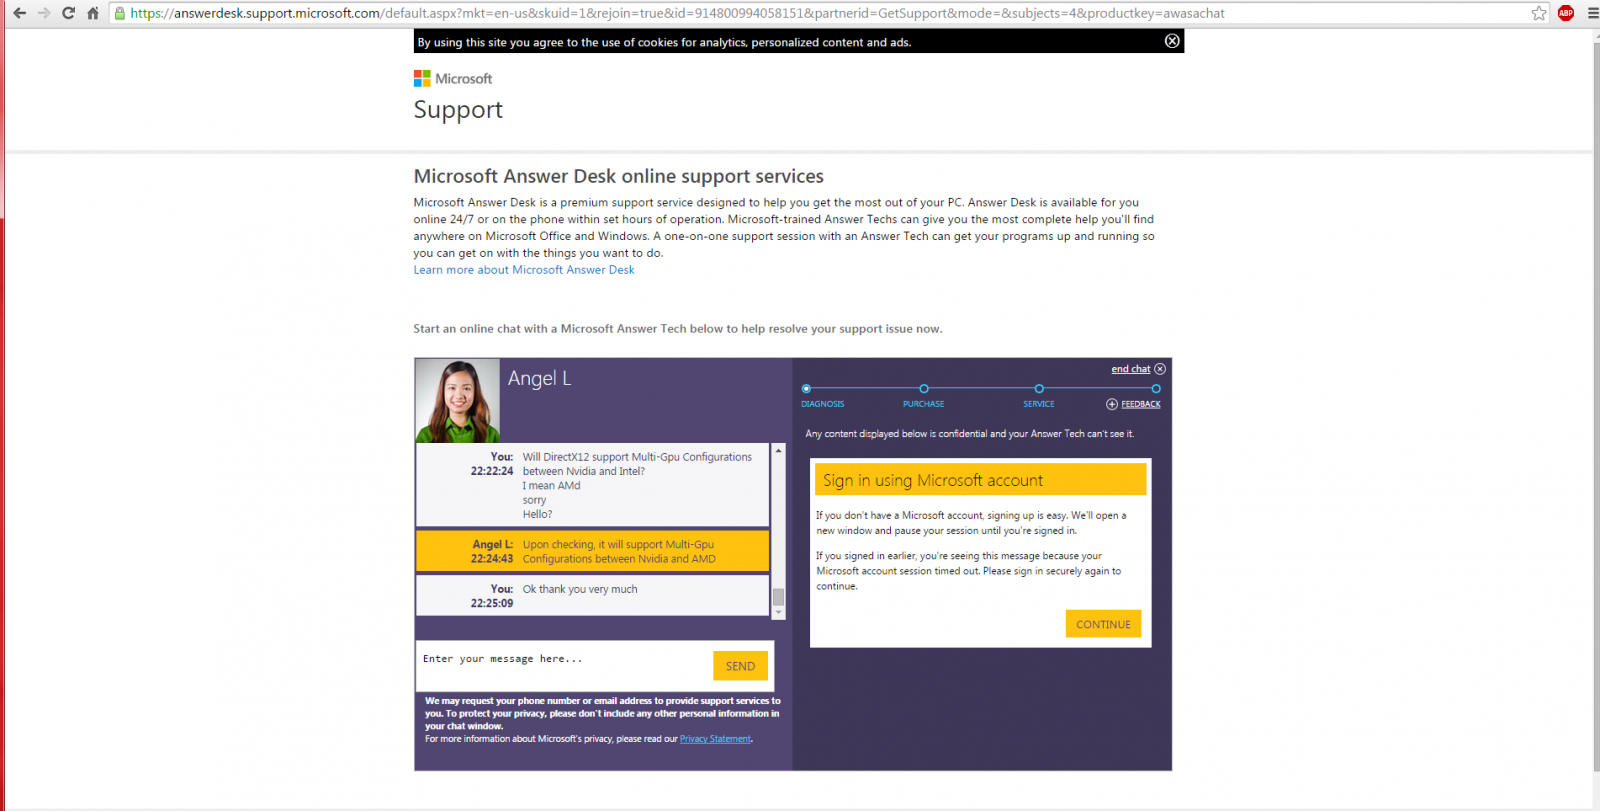The height and width of the screenshot is (811, 1600).
Task: Click the PURCHASE step label
Action: (923, 404)
